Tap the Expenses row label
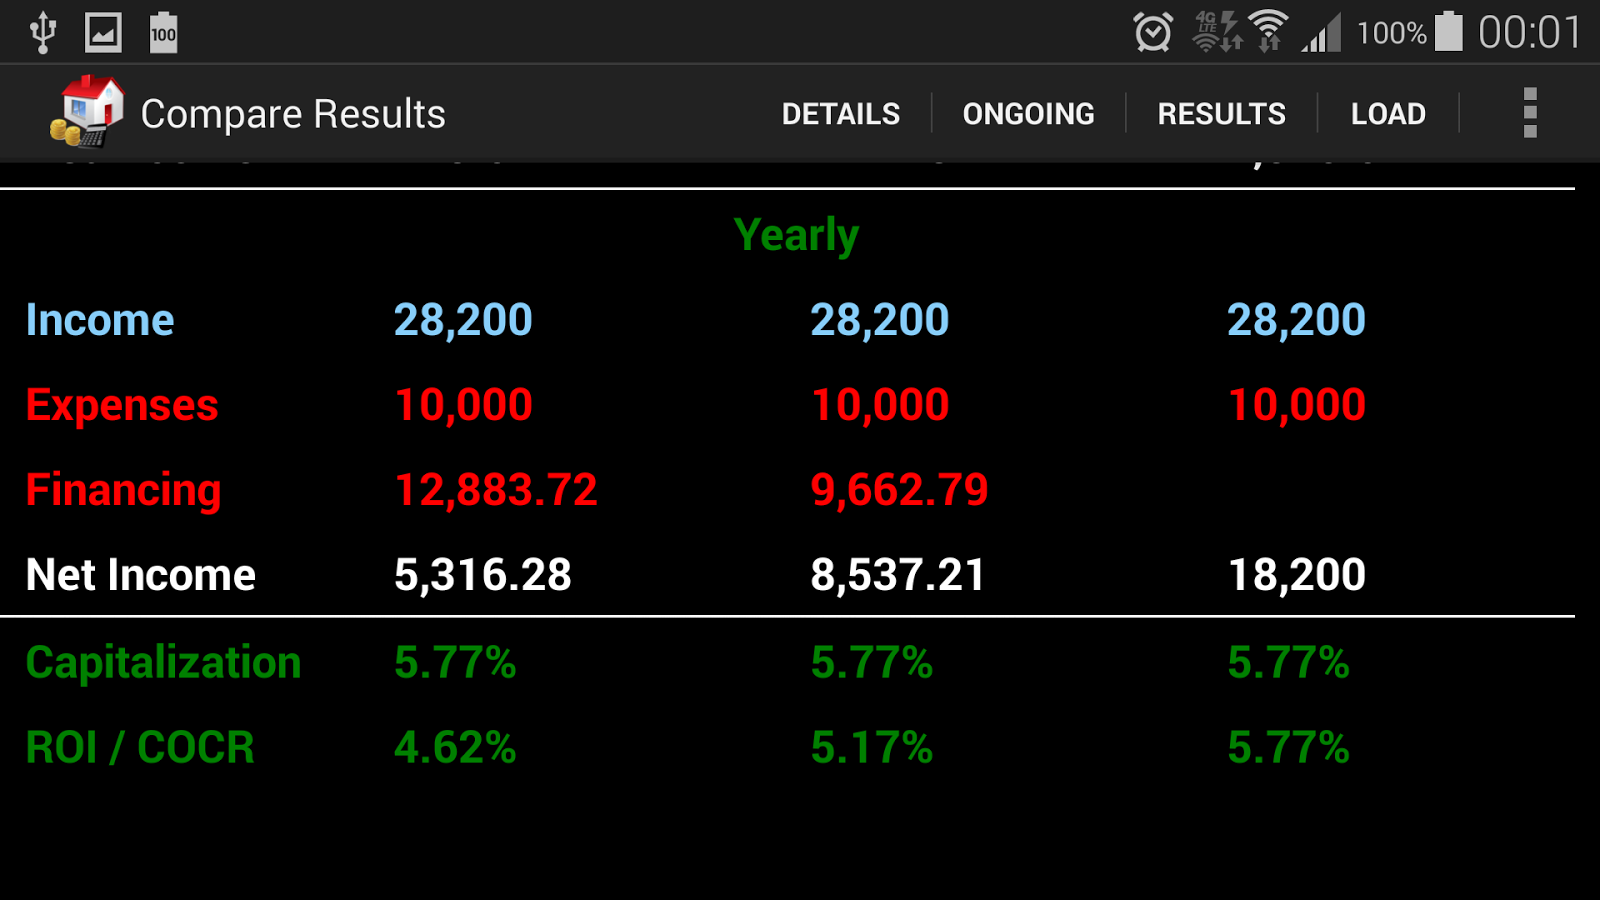 tap(122, 406)
